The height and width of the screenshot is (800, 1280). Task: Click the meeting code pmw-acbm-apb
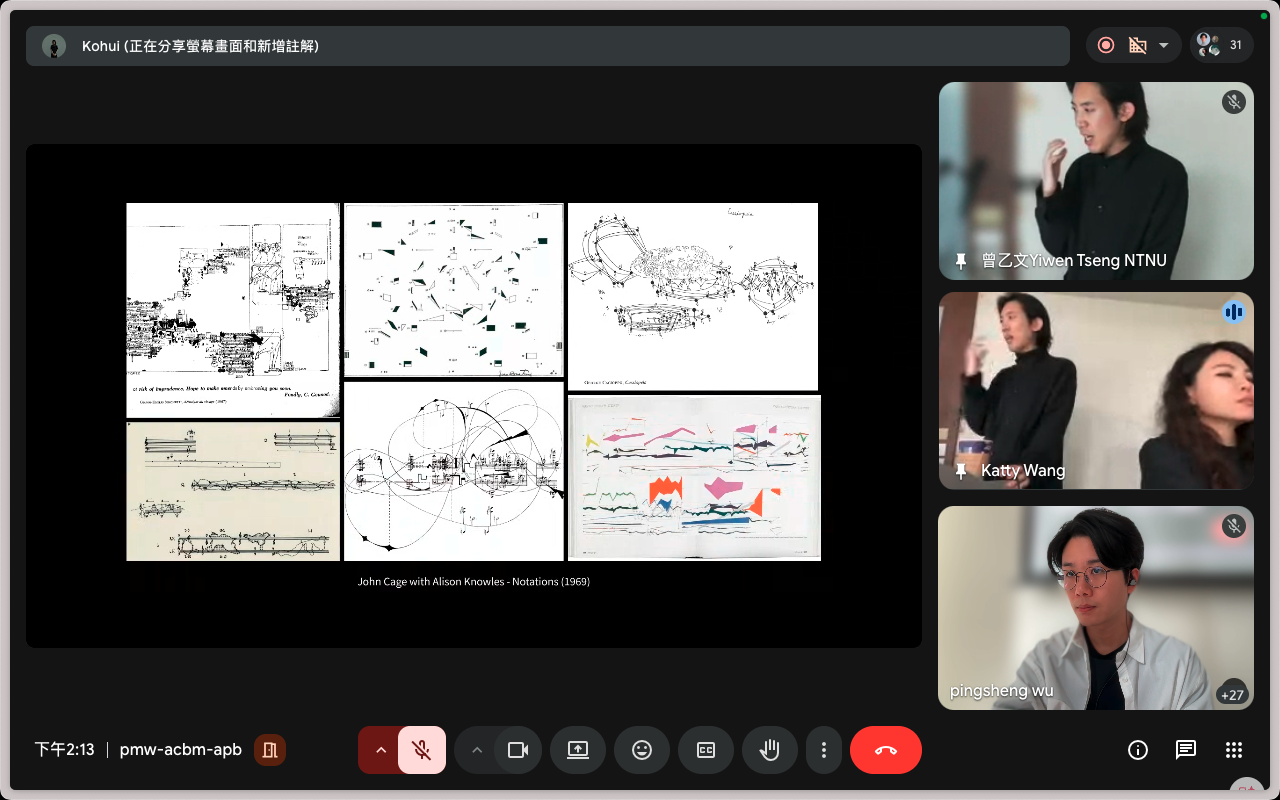[181, 750]
